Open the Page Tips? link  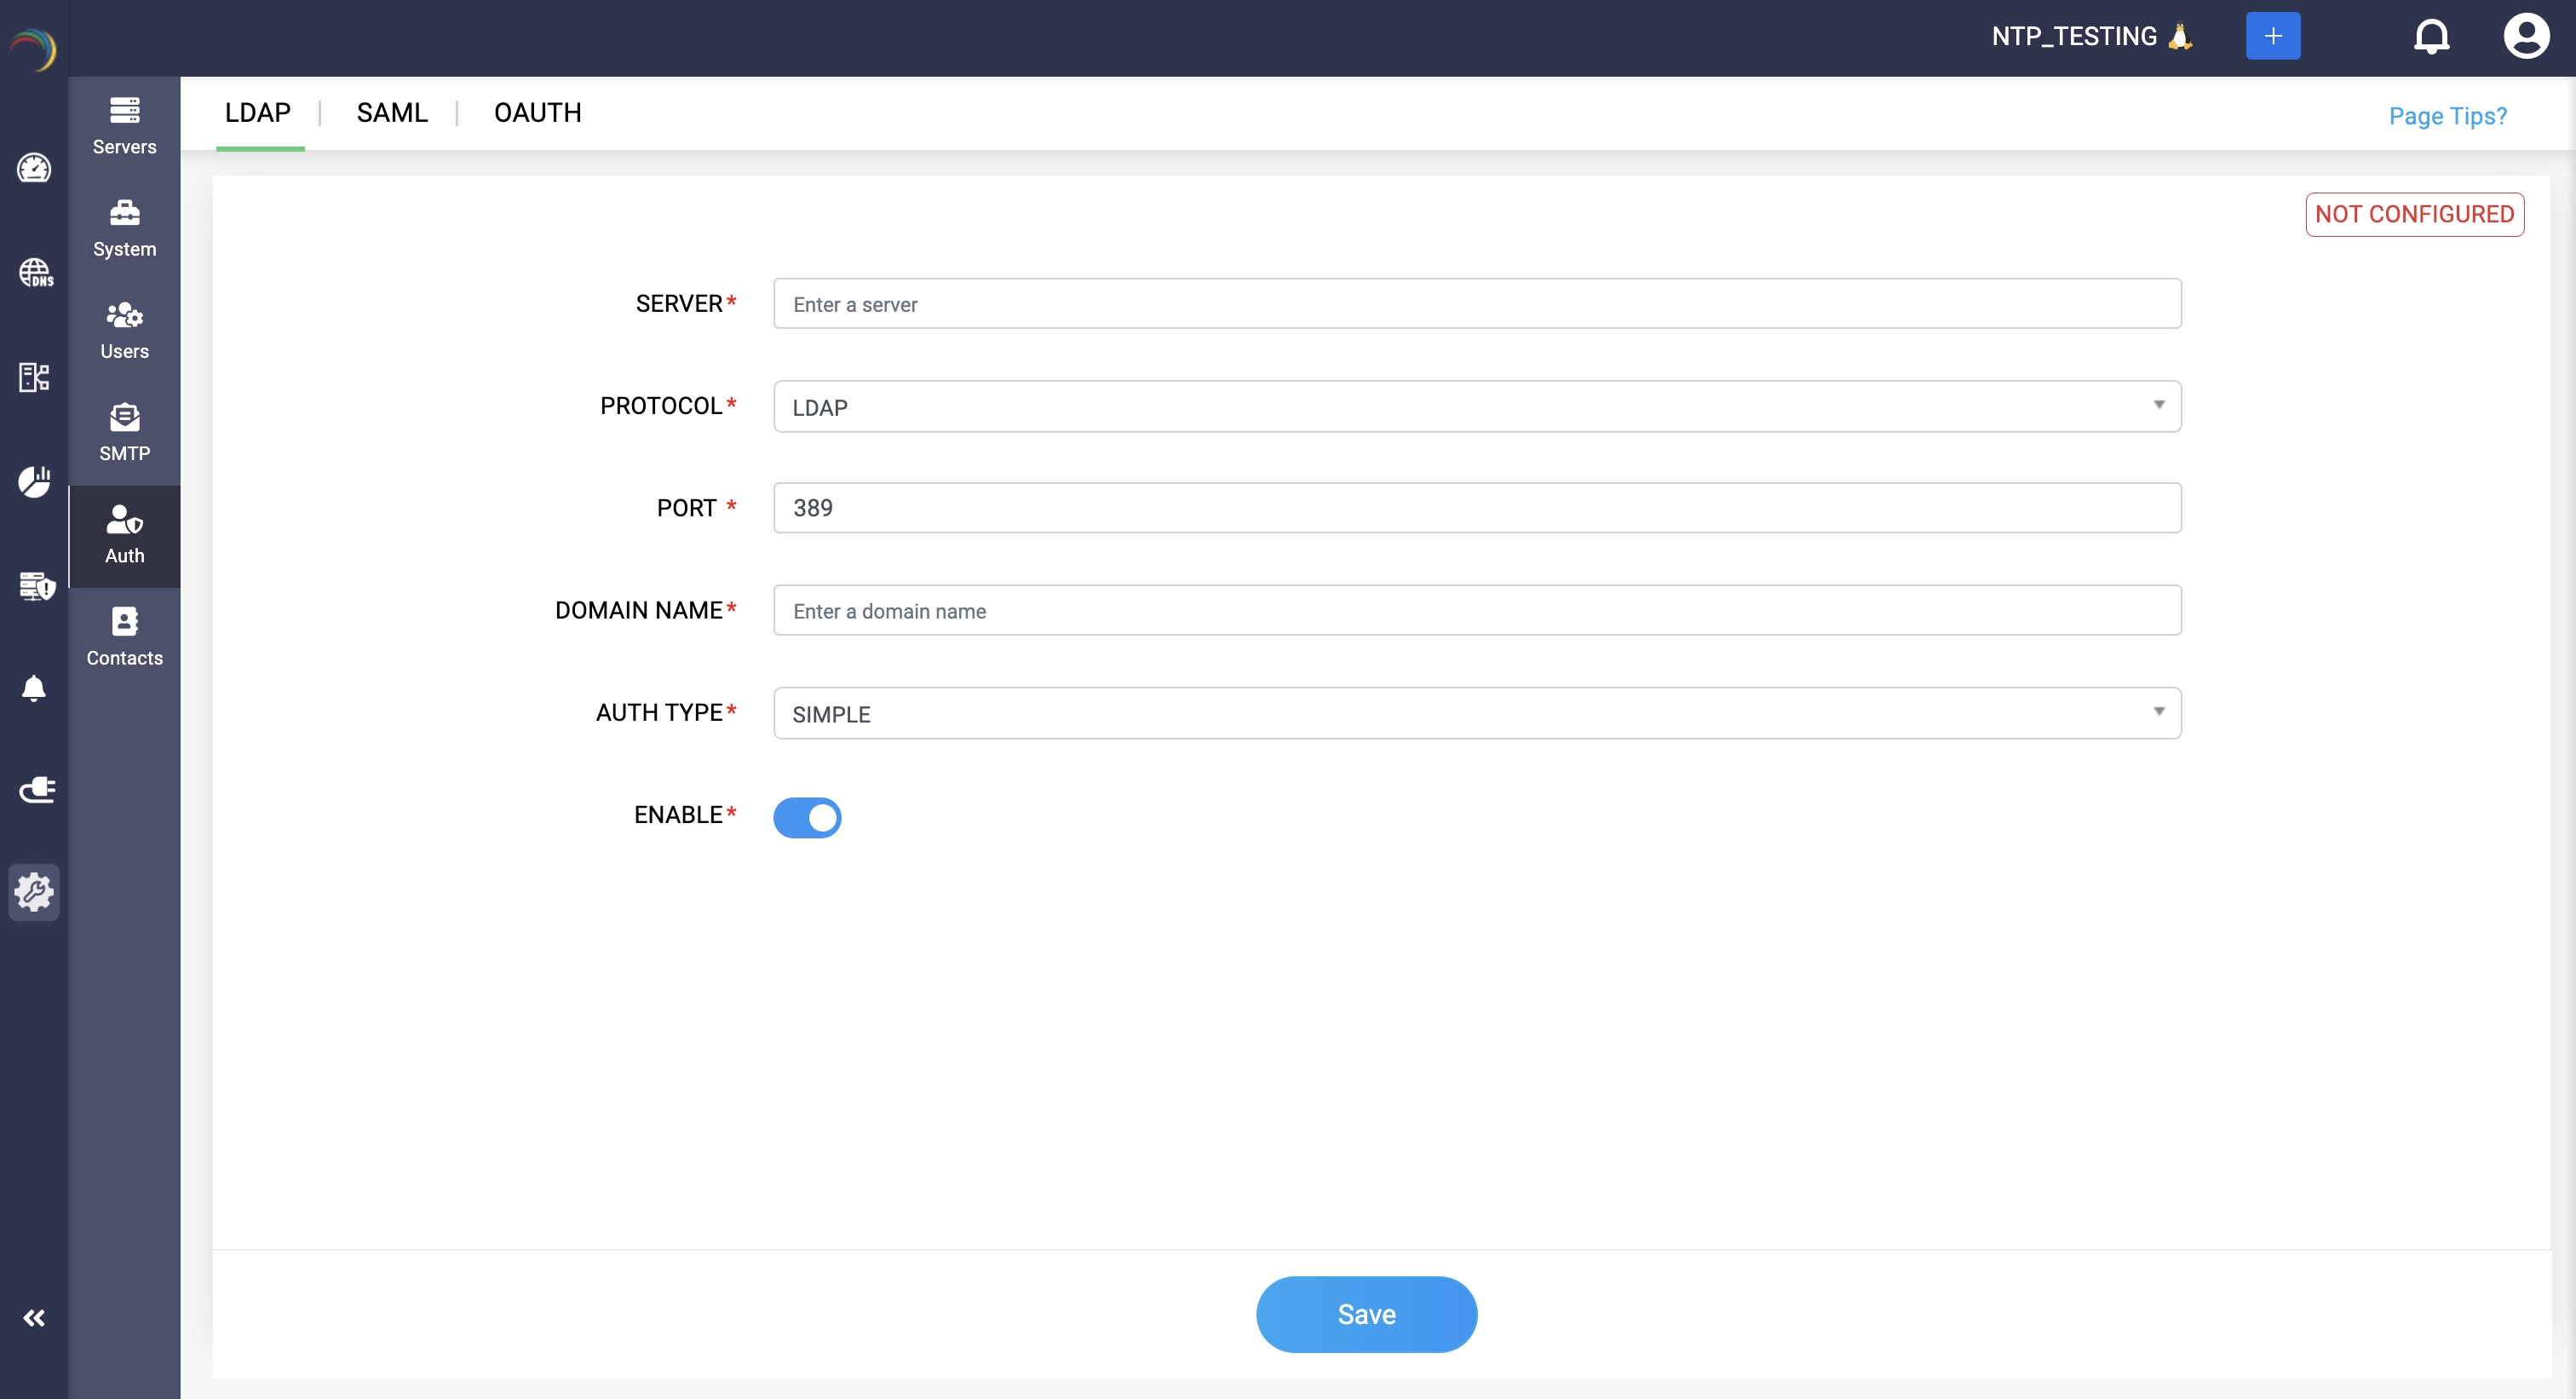click(2447, 116)
